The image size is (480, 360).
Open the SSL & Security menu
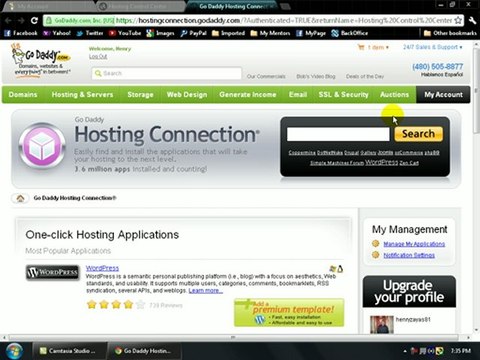pyautogui.click(x=343, y=95)
